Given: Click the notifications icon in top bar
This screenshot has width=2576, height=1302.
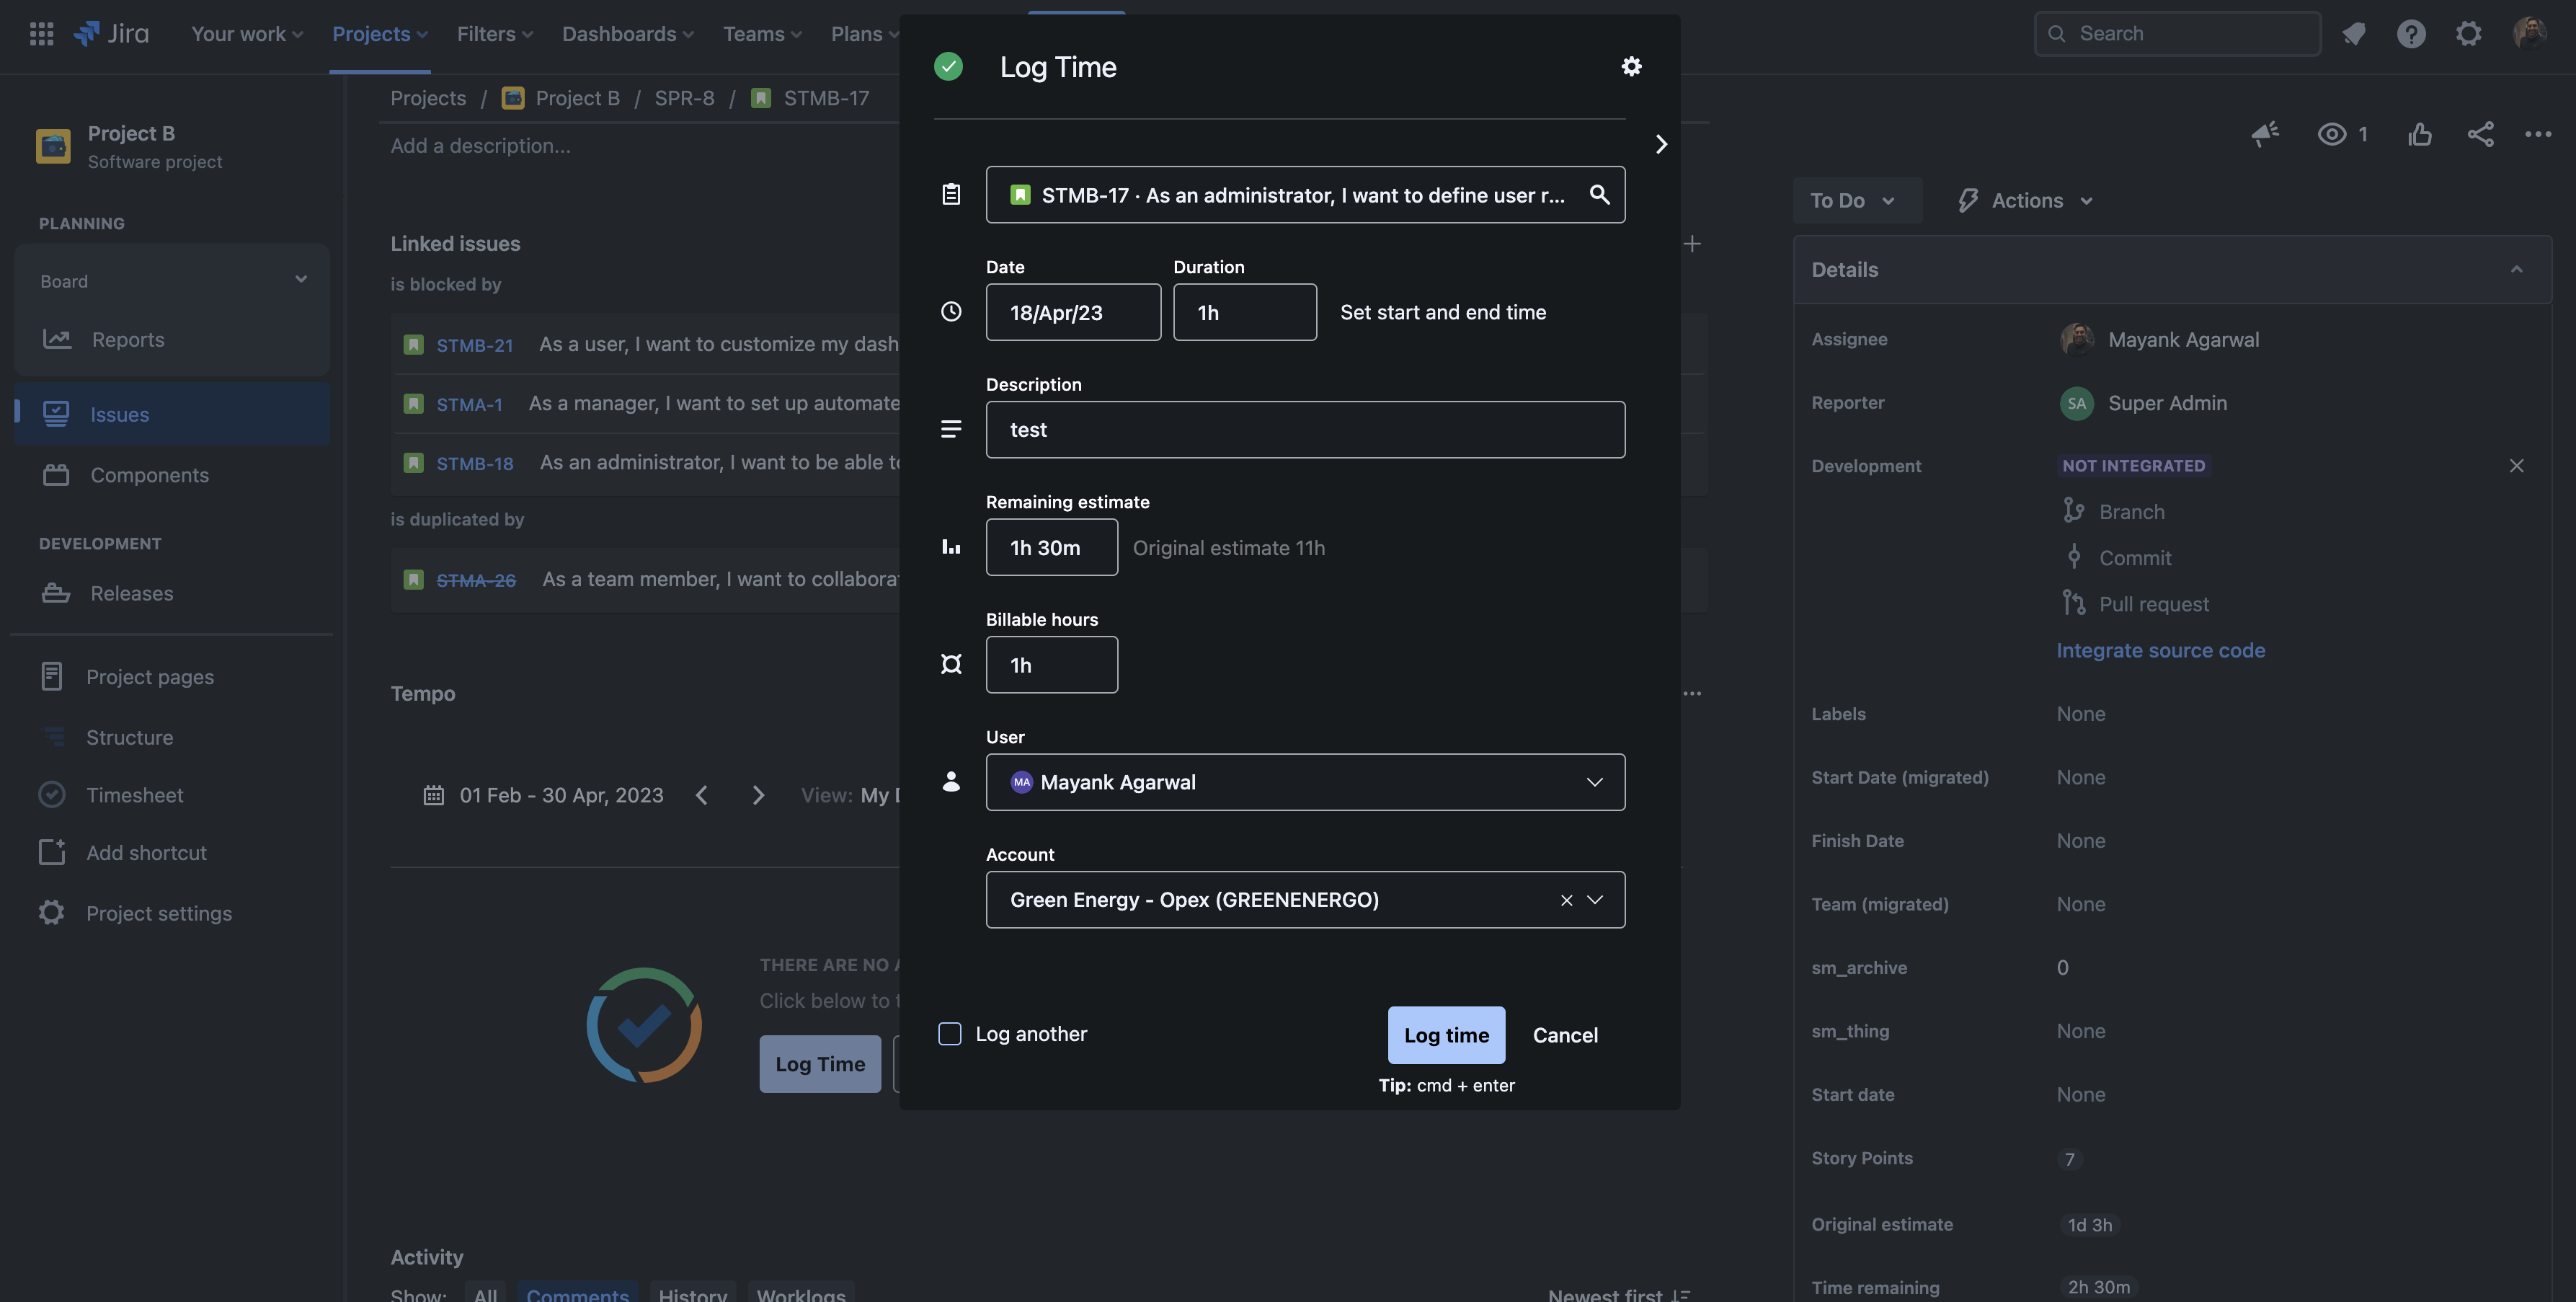Looking at the screenshot, I should 2353,34.
